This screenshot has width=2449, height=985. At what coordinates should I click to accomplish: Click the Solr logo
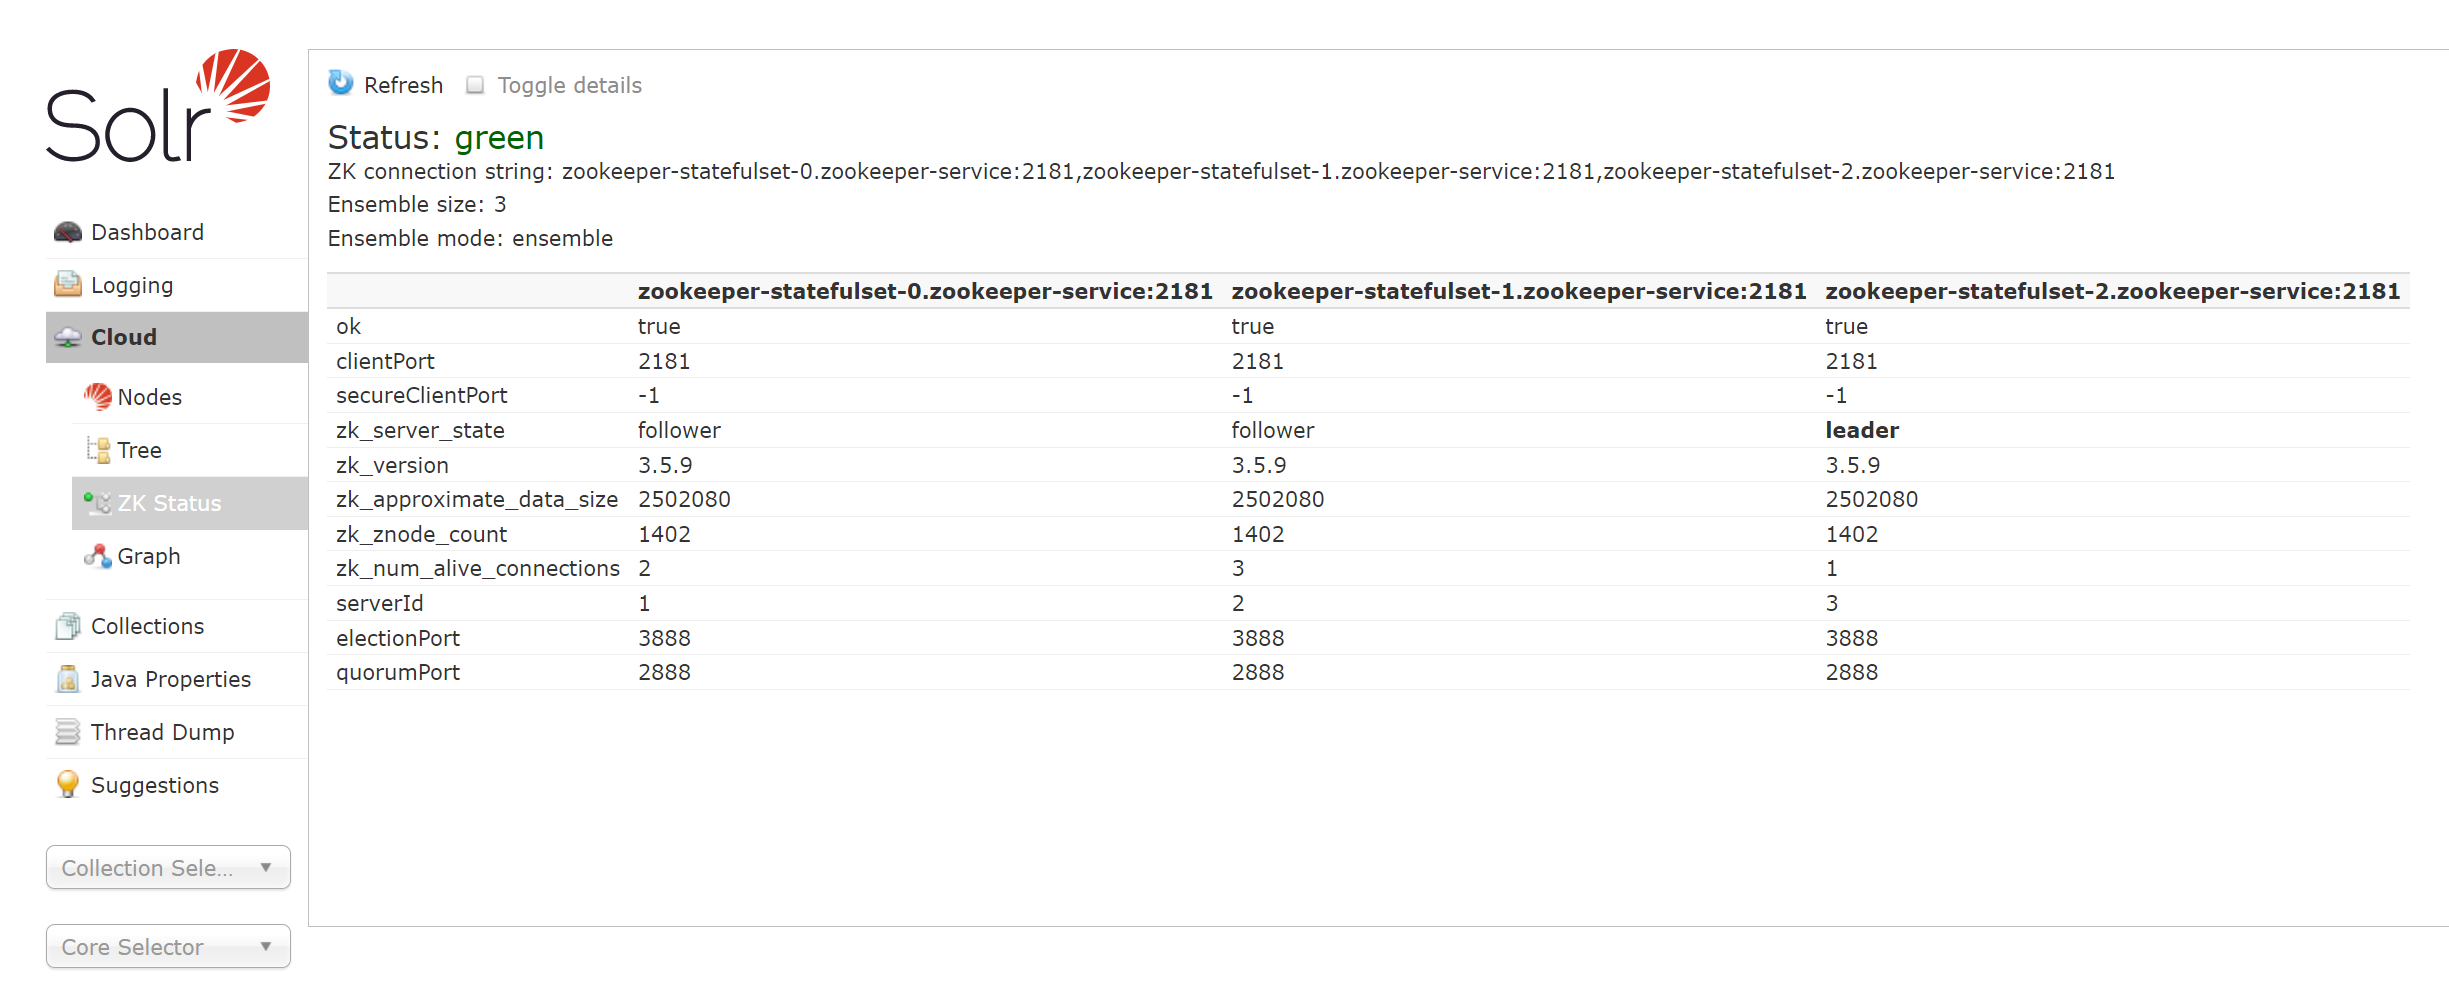pos(158,106)
